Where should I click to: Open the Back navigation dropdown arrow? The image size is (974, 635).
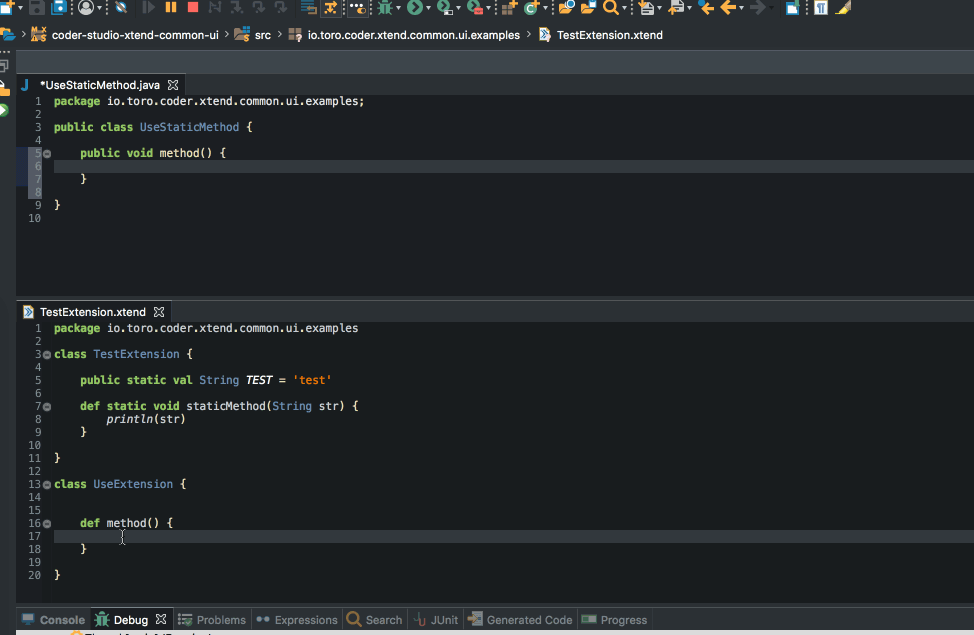click(741, 9)
